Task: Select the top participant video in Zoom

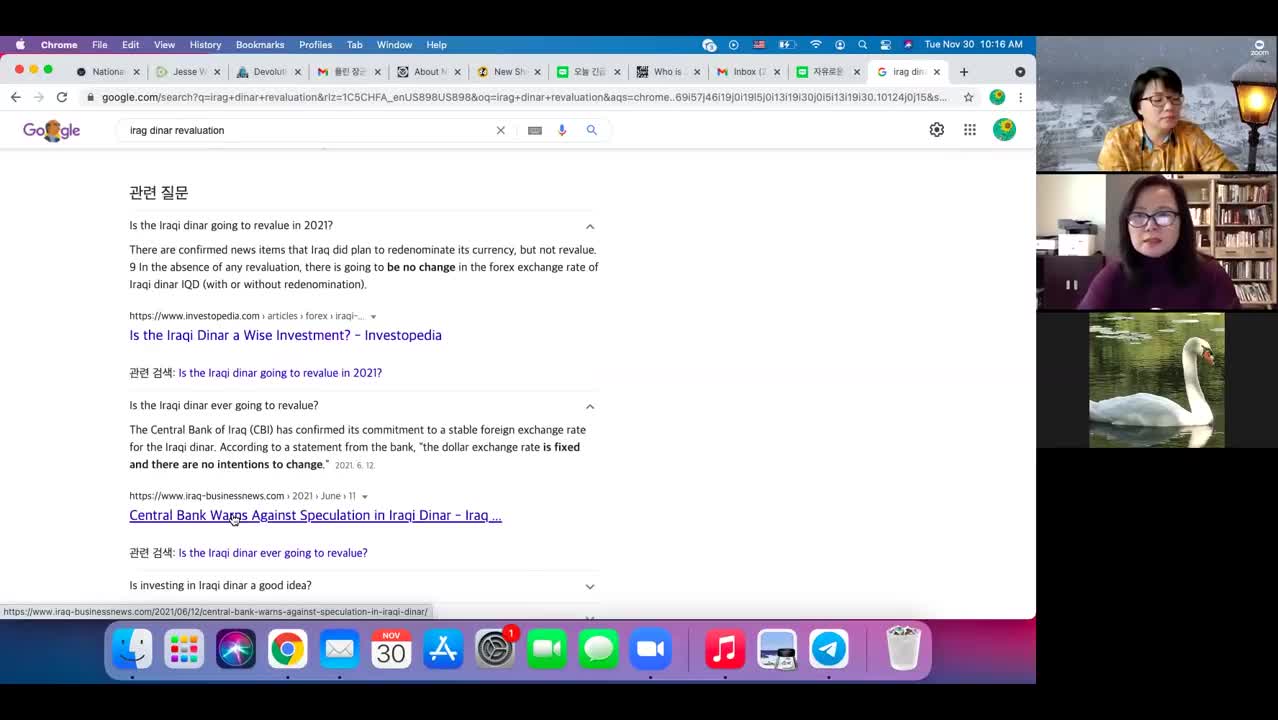Action: click(1157, 104)
